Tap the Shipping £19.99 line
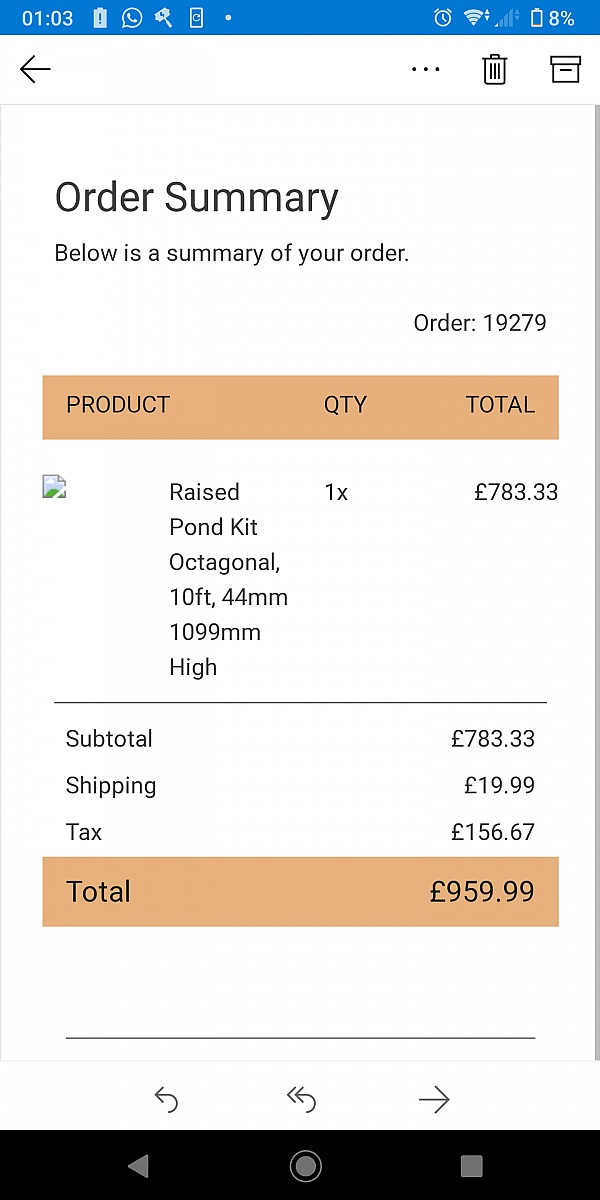The image size is (600, 1200). [300, 785]
